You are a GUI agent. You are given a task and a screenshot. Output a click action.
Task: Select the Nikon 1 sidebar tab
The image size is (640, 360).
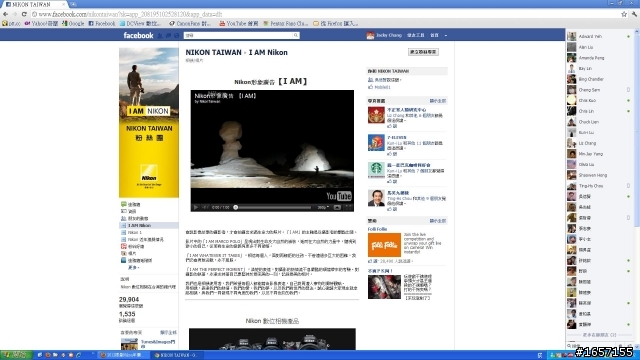click(x=131, y=232)
